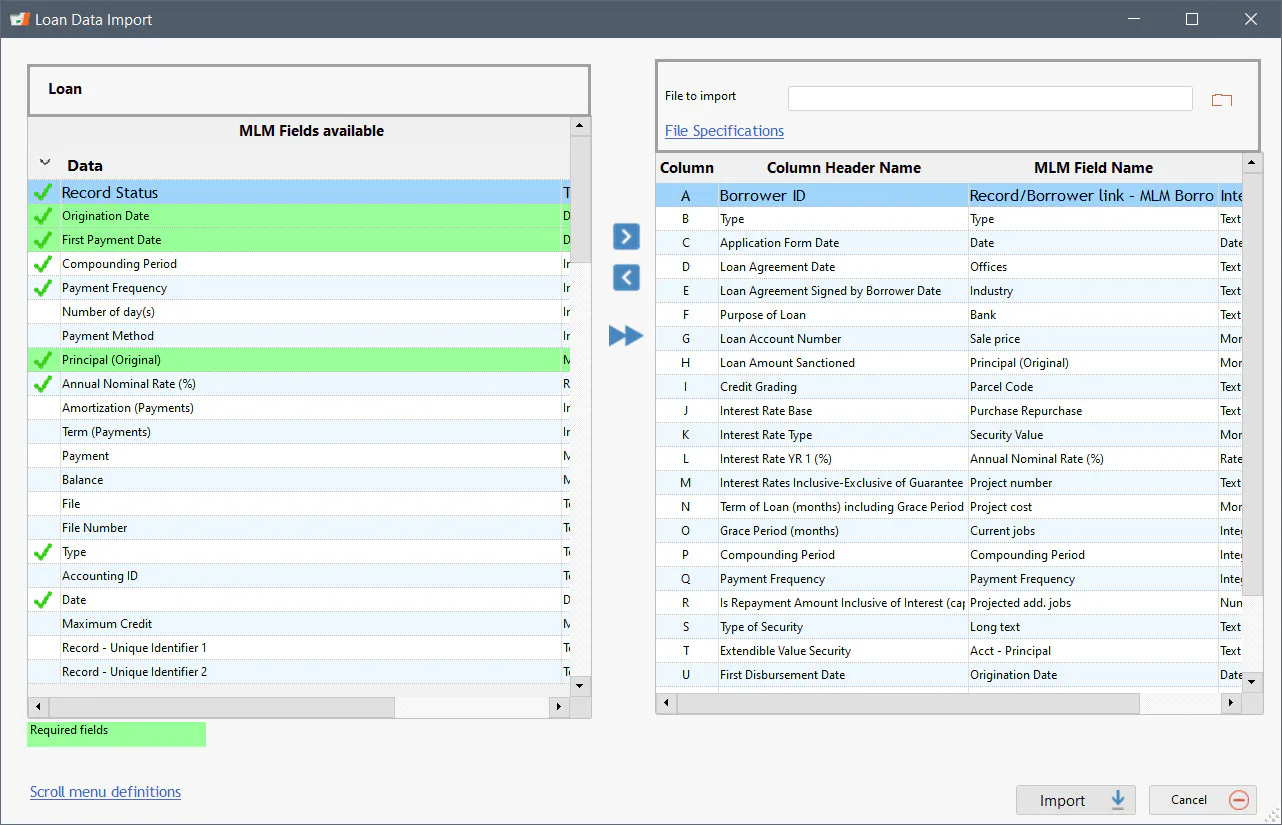Click the File to import text field
1282x825 pixels.
pyautogui.click(x=990, y=98)
